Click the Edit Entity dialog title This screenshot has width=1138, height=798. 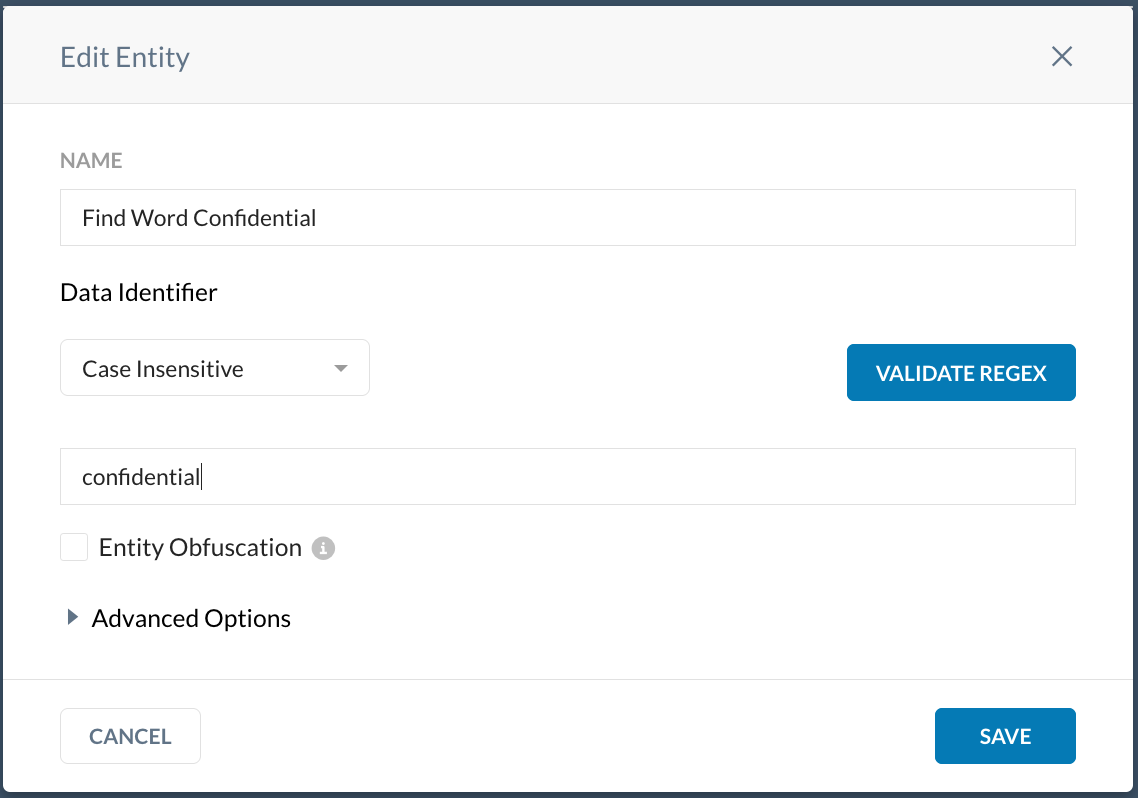coord(125,57)
